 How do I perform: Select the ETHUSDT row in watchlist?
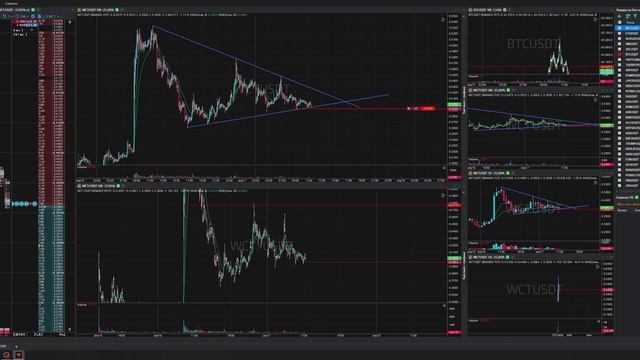628,33
